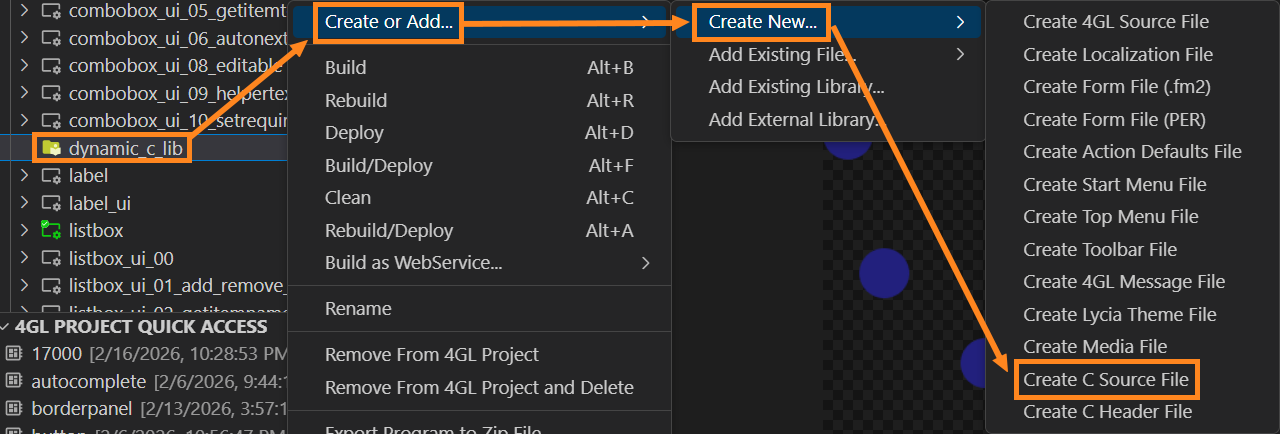
Task: Open the Add Existing File submenu arrow
Action: [x=960, y=54]
